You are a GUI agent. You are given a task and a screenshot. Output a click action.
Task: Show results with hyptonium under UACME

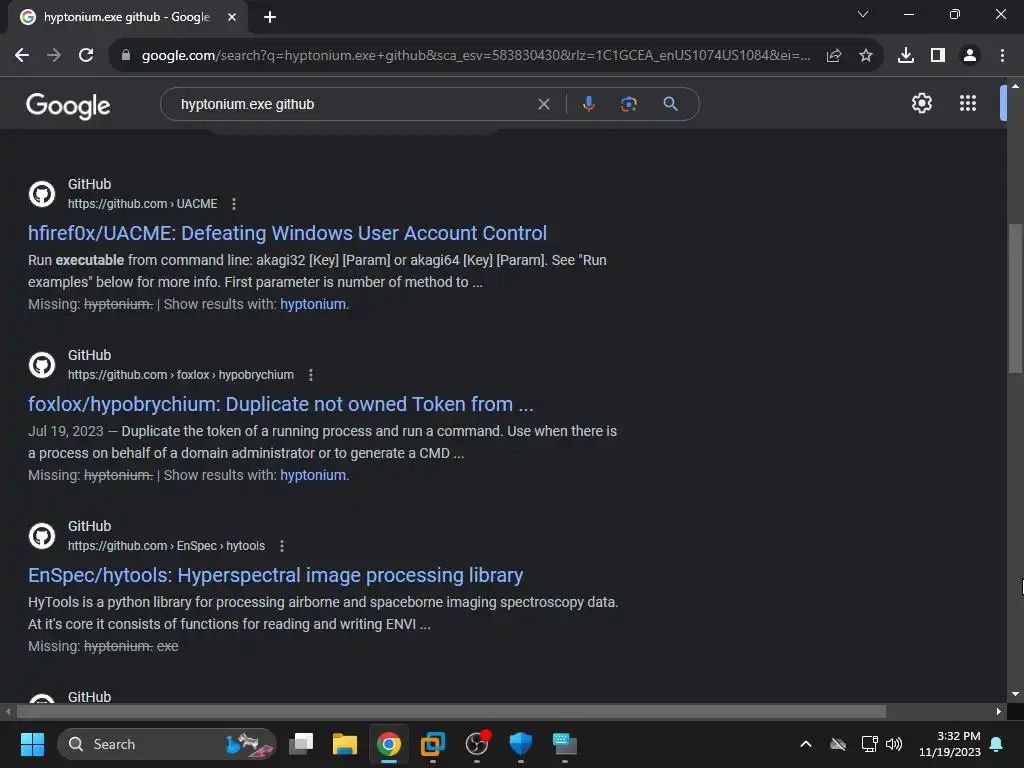[313, 304]
